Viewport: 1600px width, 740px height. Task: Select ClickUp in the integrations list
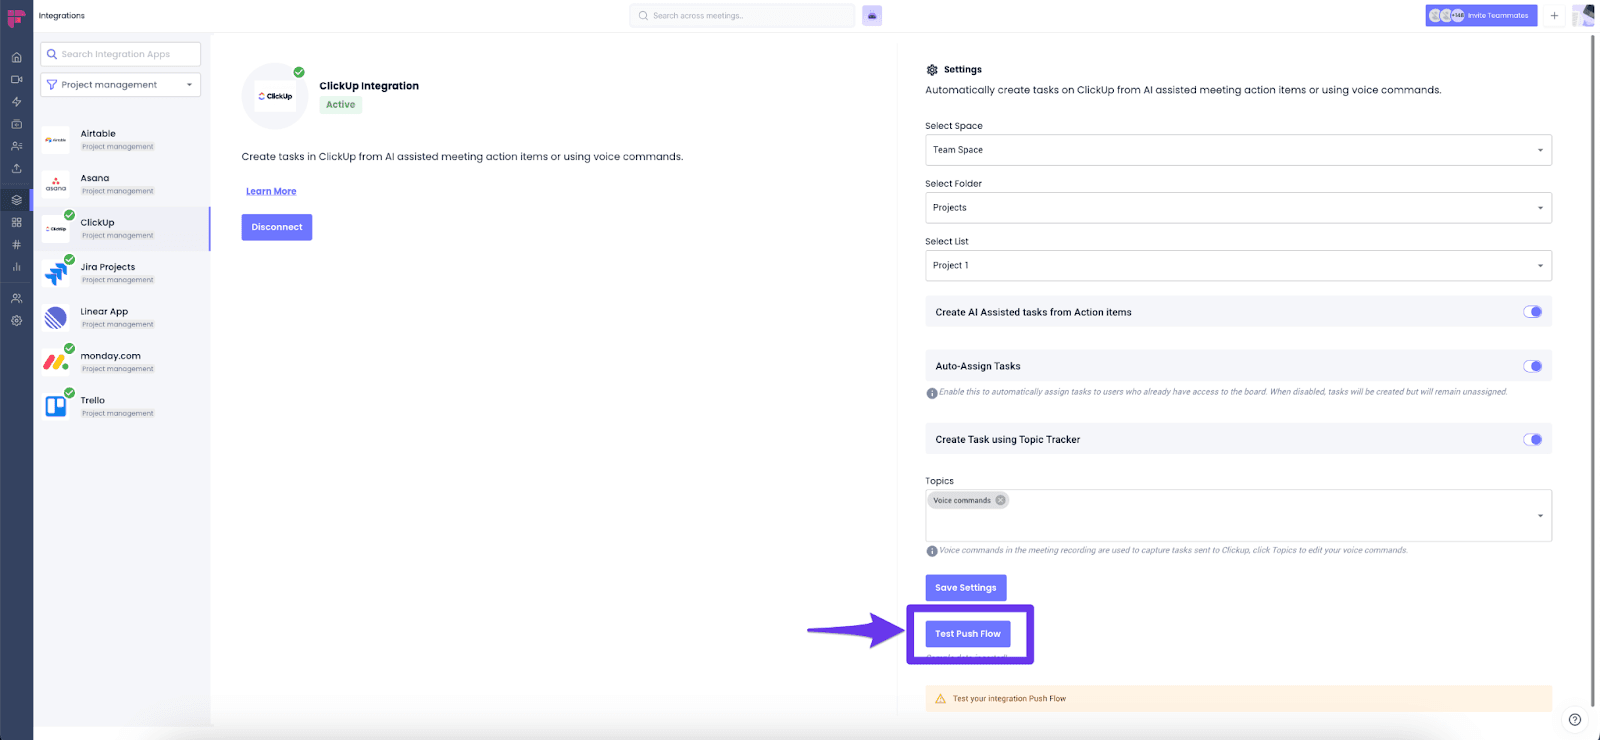(122, 229)
